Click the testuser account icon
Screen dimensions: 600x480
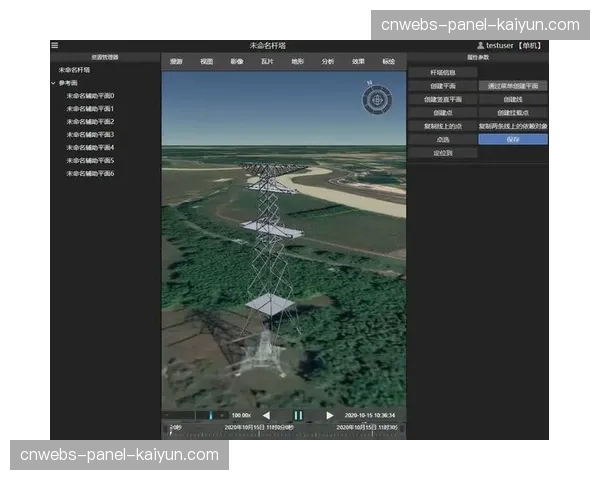(480, 46)
